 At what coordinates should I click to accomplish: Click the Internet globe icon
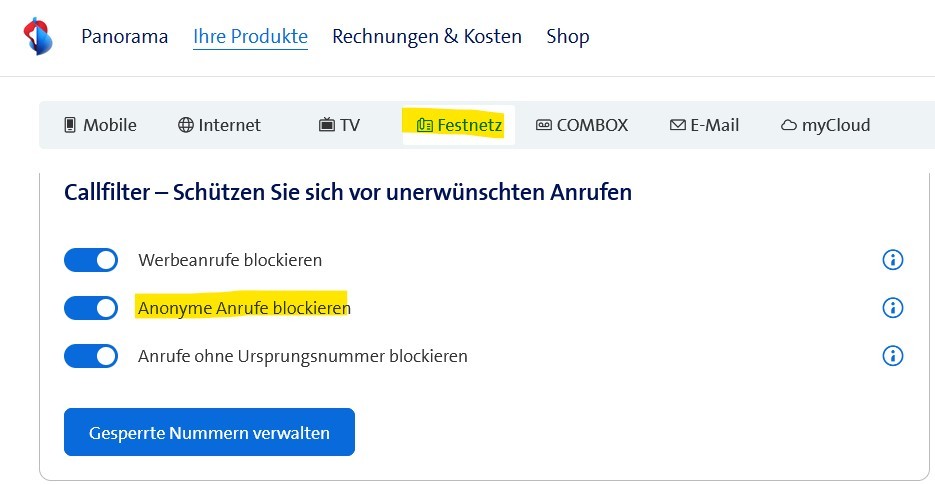(x=185, y=125)
